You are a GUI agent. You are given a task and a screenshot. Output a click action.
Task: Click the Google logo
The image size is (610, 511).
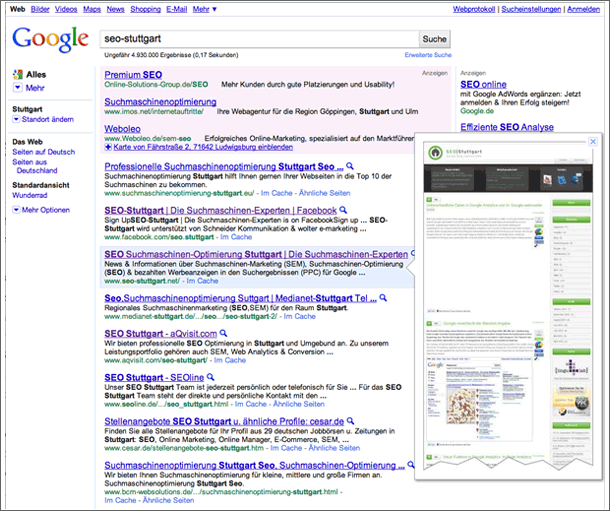tap(51, 39)
